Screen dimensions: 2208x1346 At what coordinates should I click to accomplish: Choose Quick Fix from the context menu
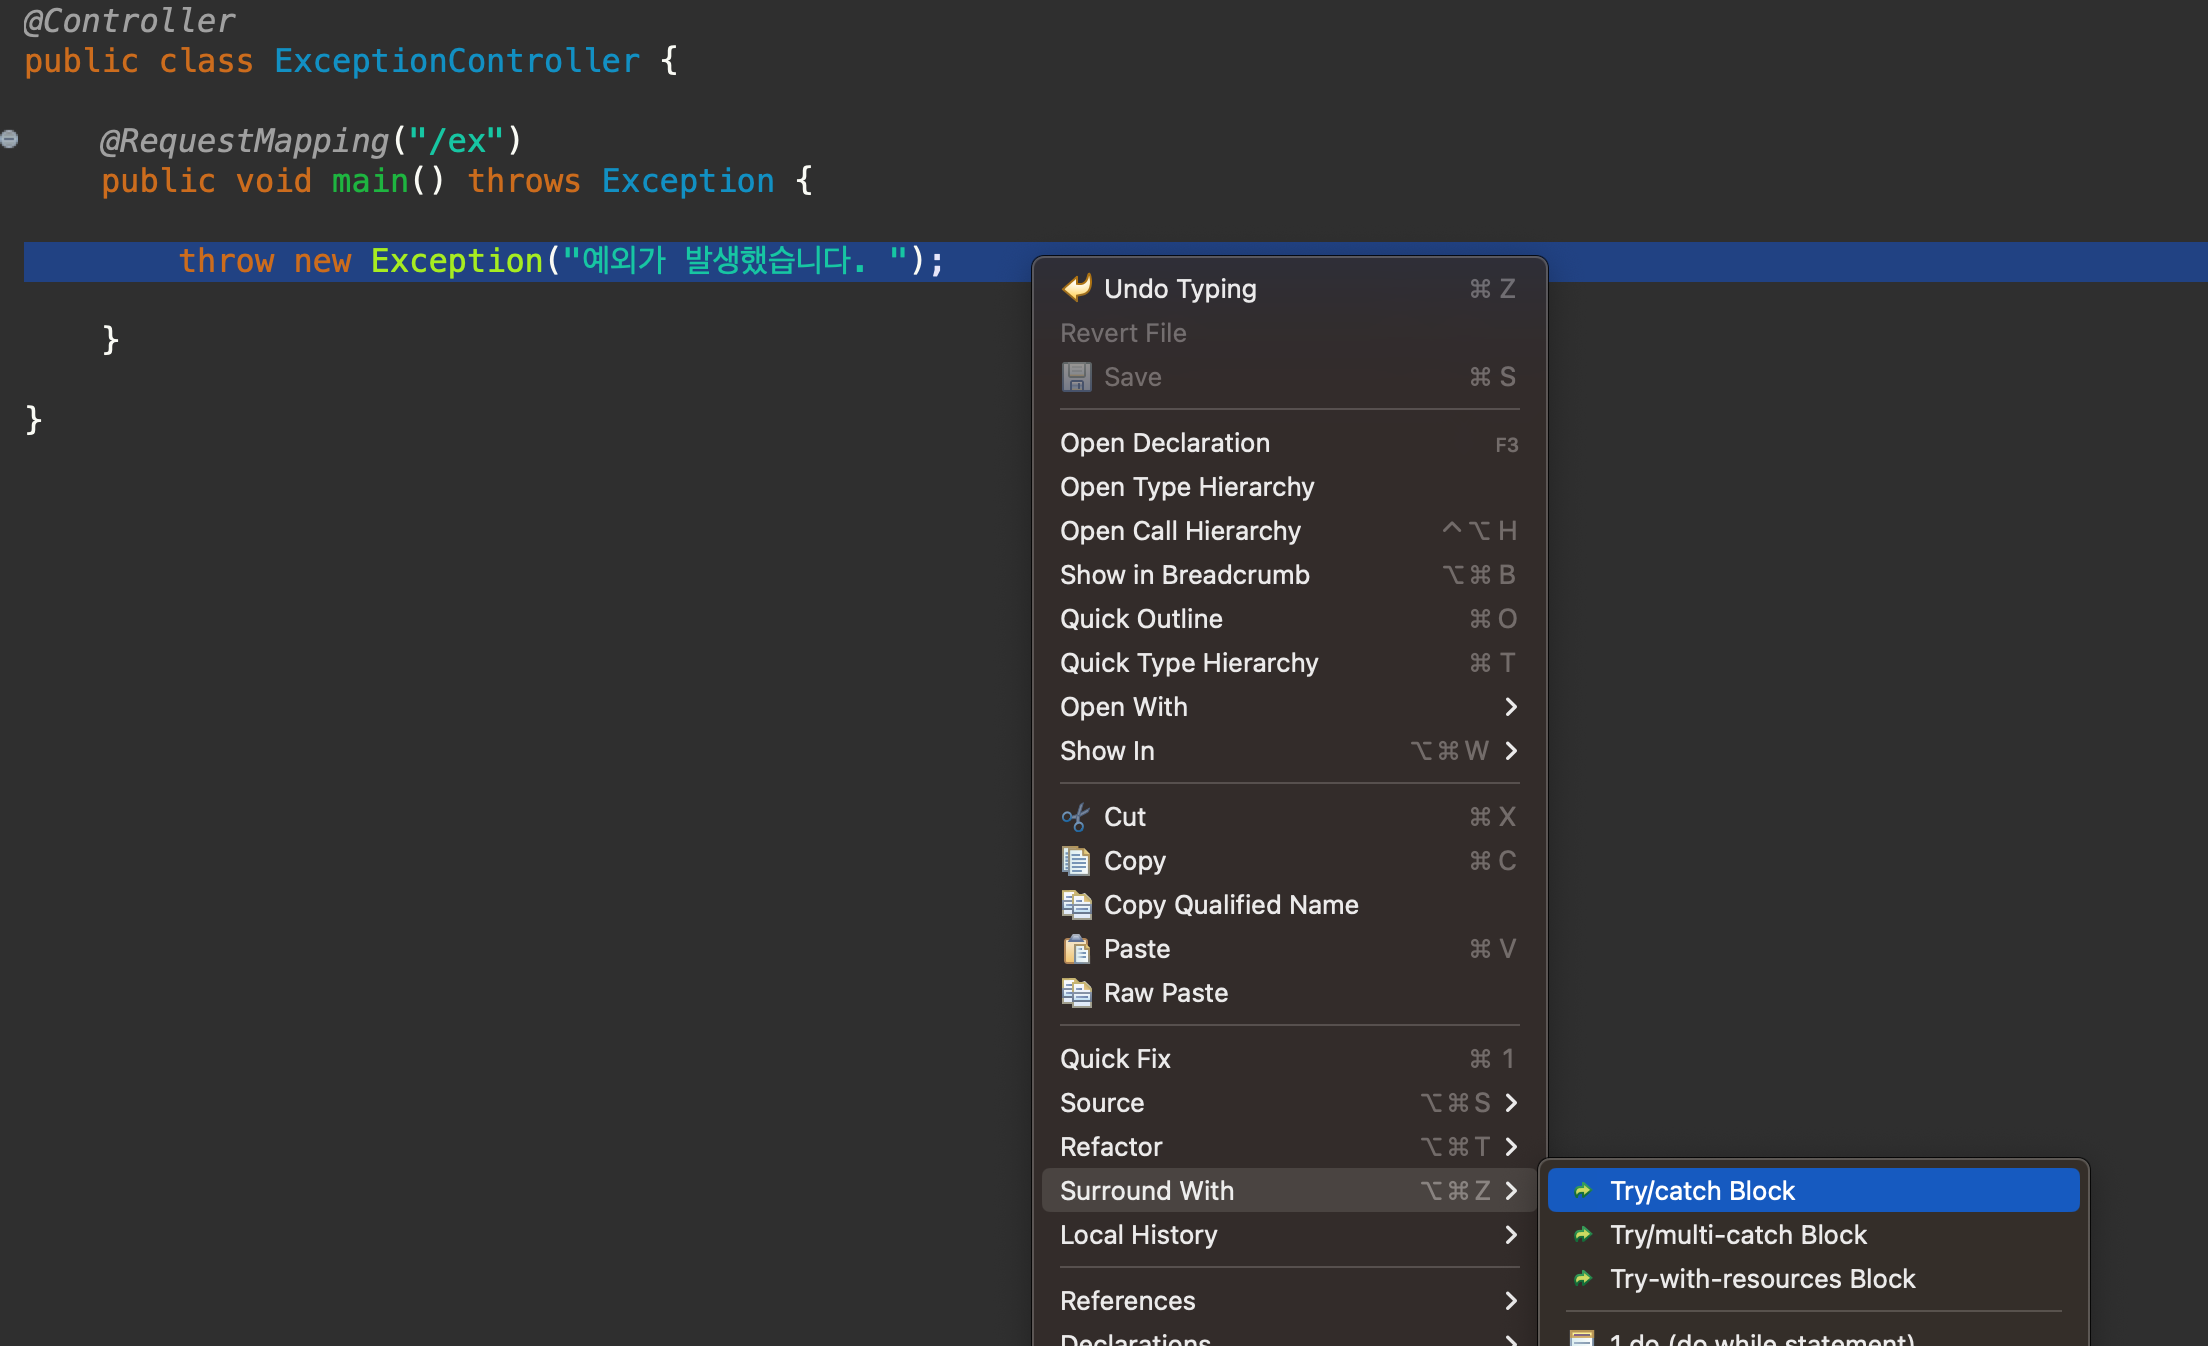tap(1115, 1059)
